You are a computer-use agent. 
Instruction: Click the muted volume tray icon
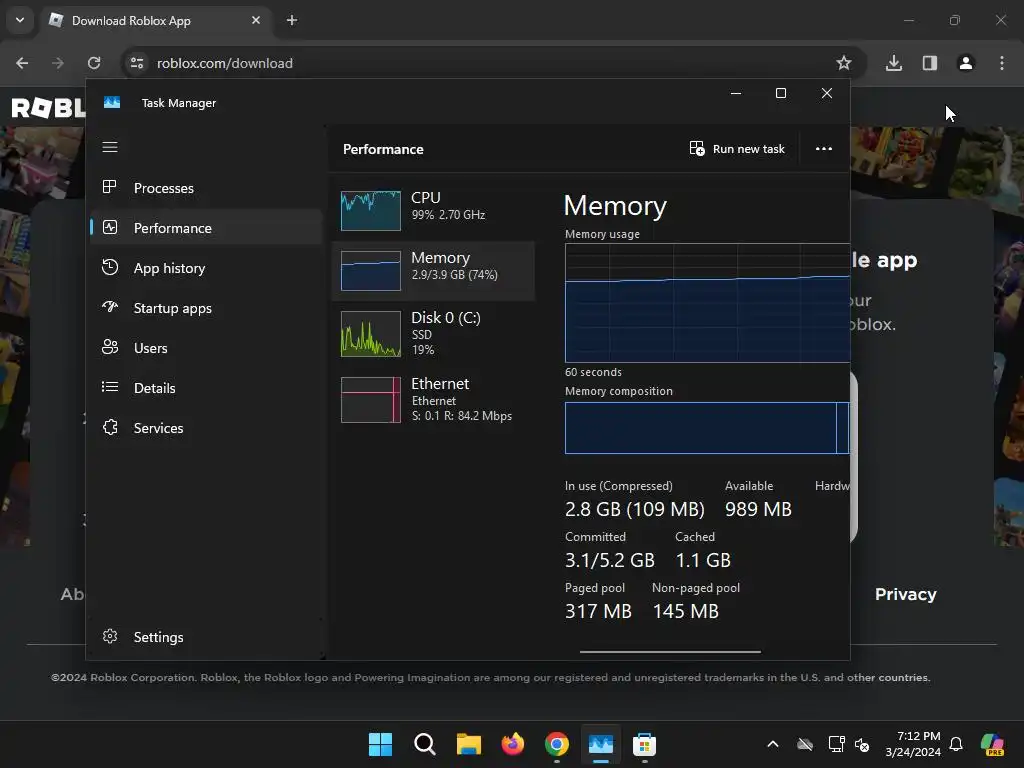tap(862, 744)
